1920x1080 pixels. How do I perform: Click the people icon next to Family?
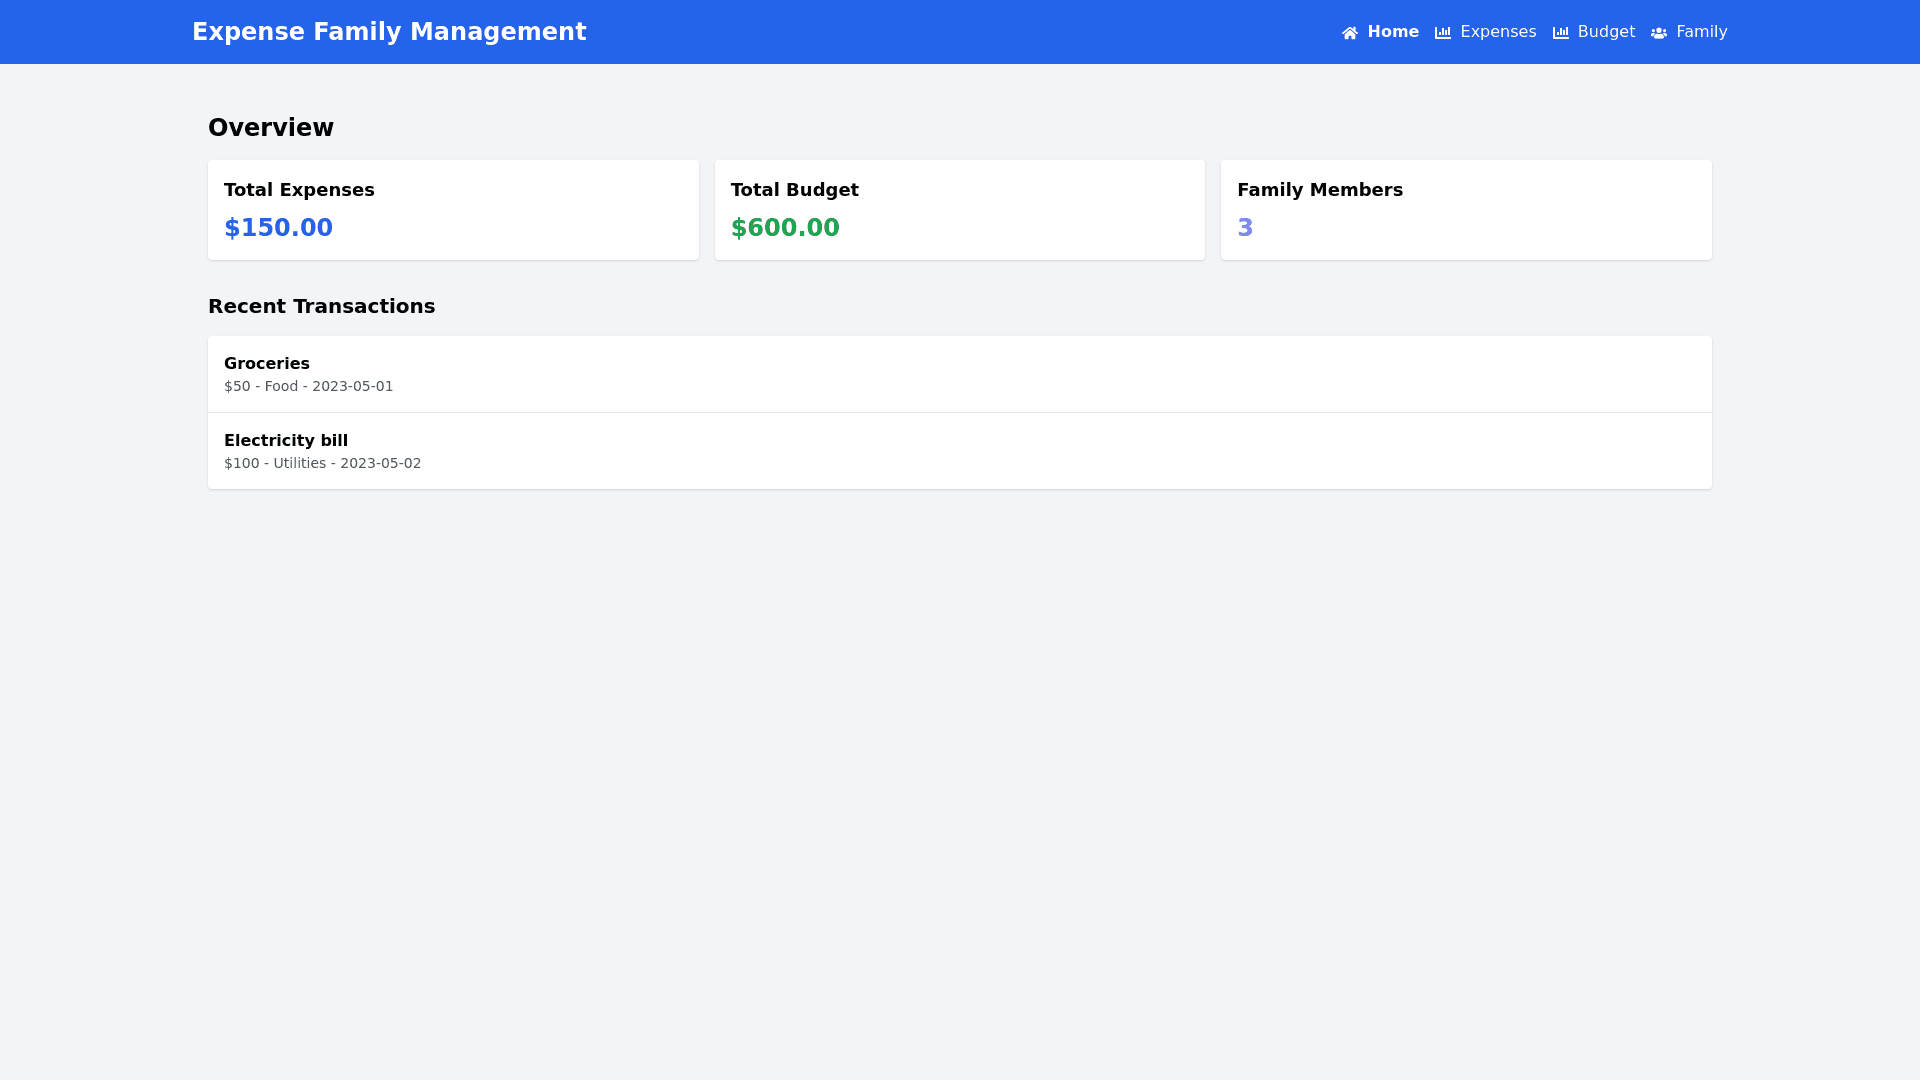[x=1660, y=32]
